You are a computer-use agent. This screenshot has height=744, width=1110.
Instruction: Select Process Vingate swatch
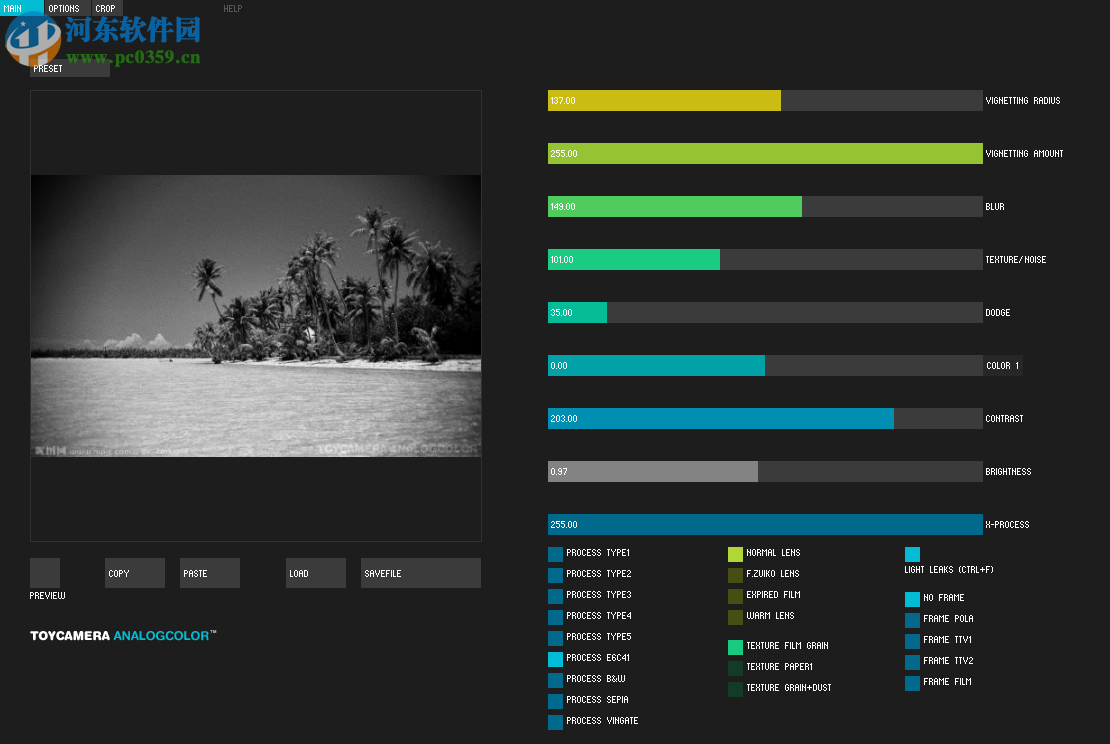(x=556, y=722)
